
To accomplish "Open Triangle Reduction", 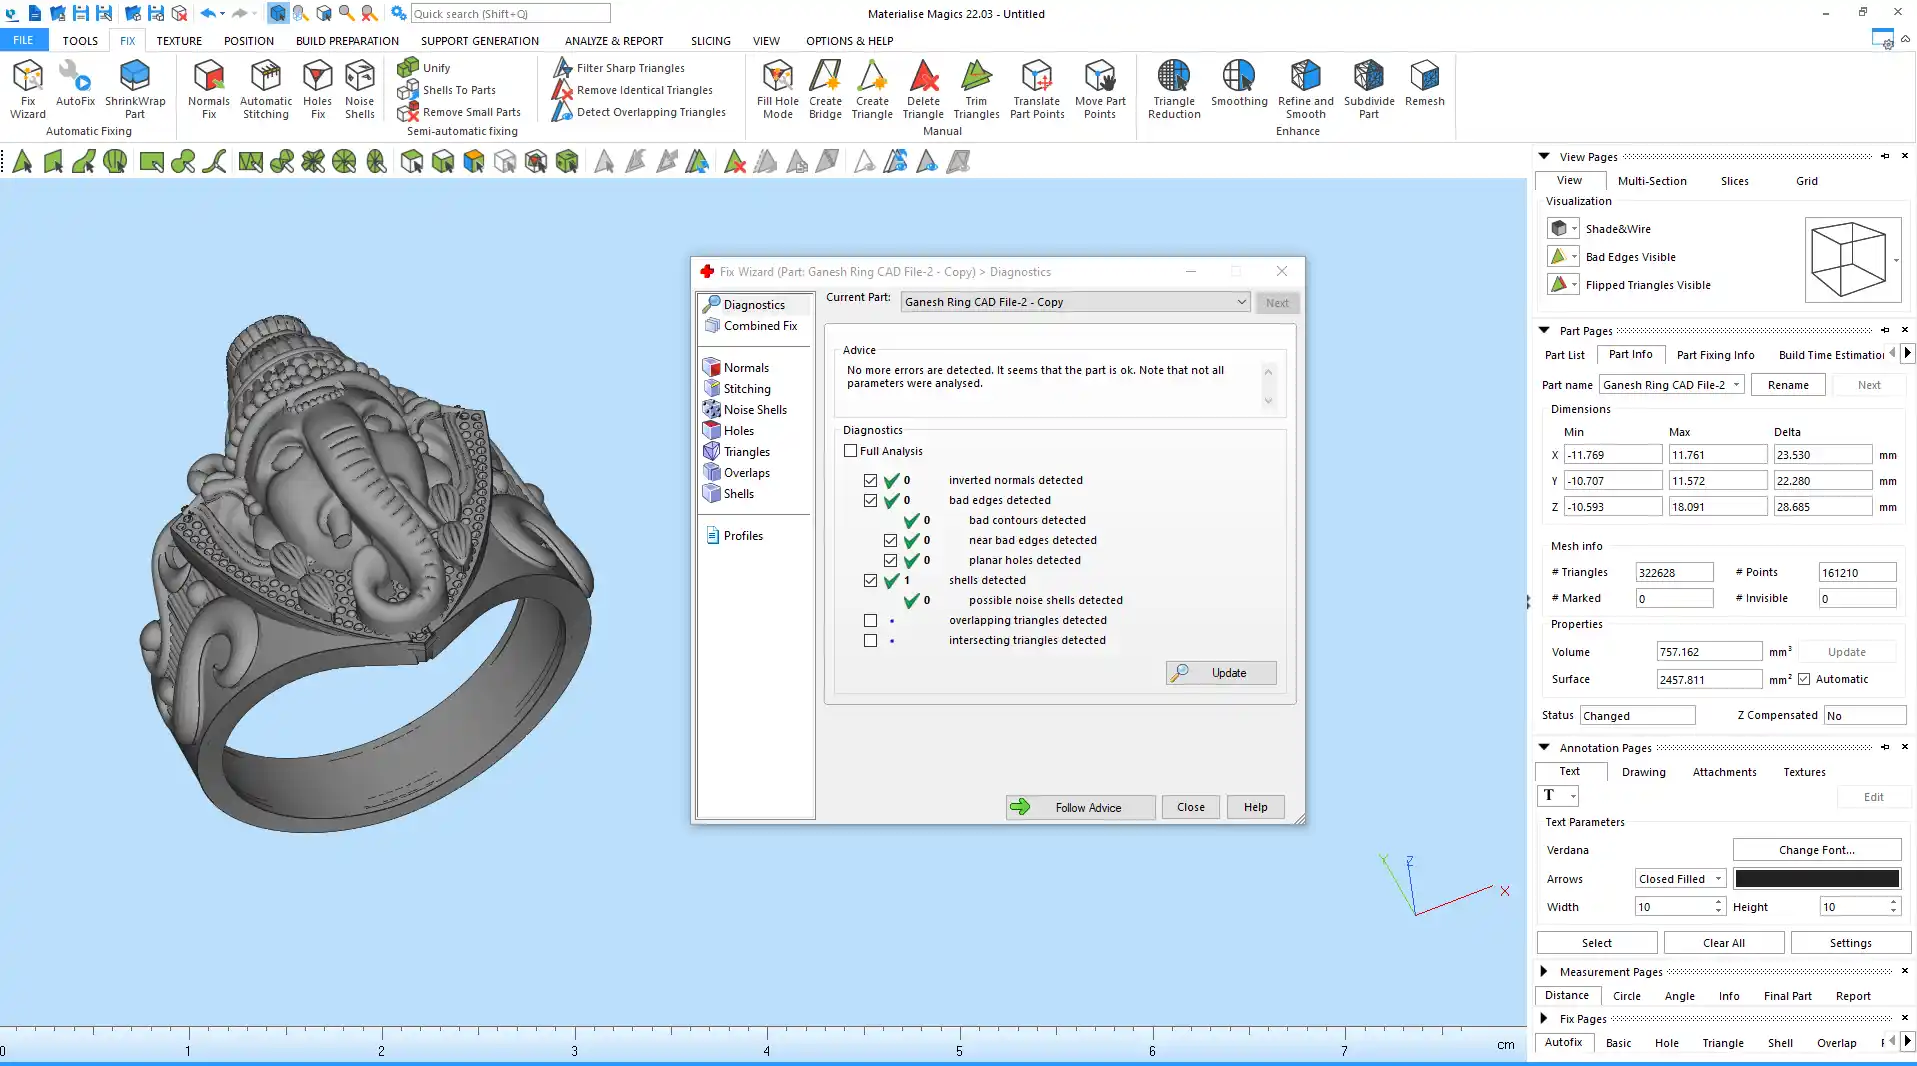I will (x=1174, y=88).
